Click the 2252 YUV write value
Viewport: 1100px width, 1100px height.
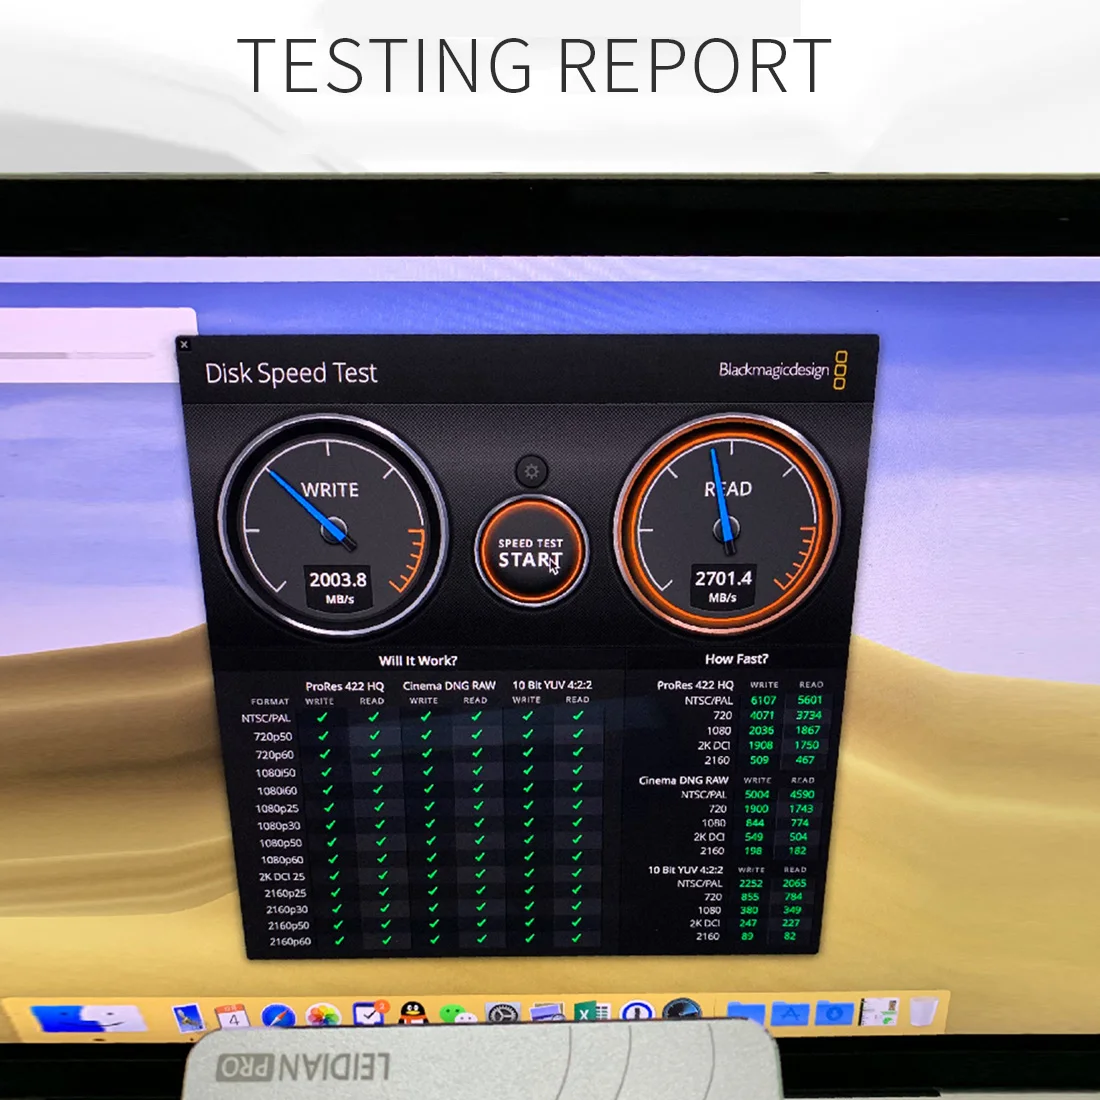point(751,883)
